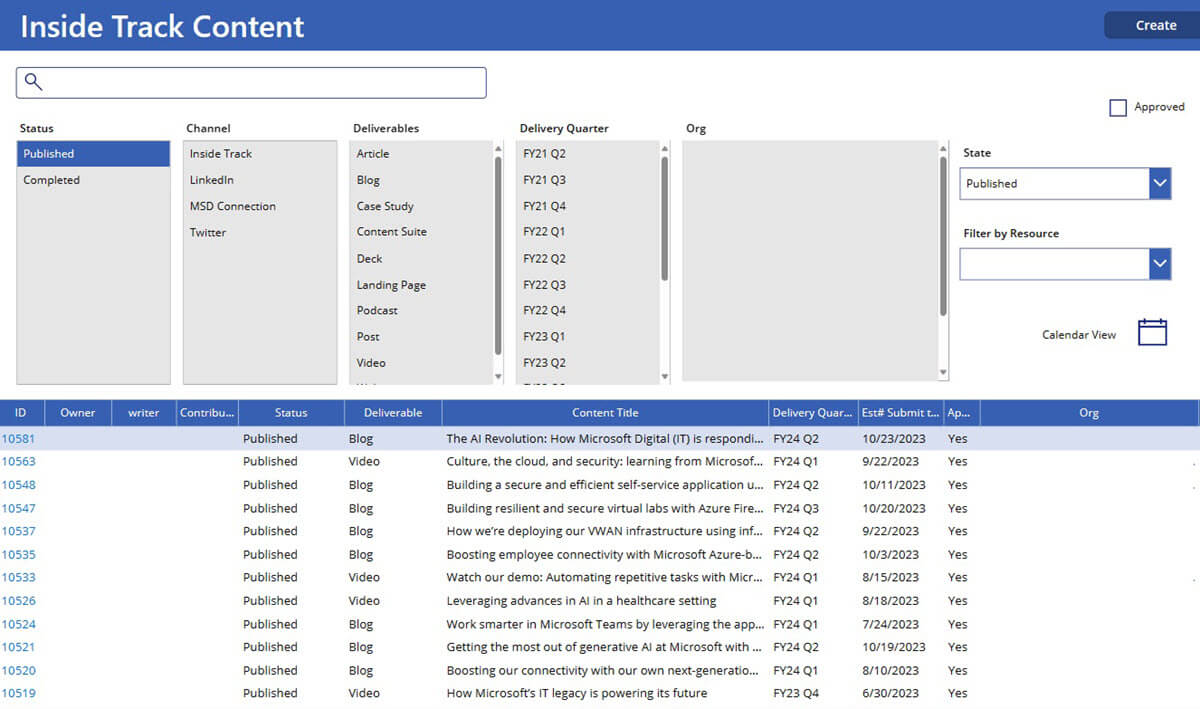Viewport: 1200px width, 709px height.
Task: Click the Content Title column header
Action: pyautogui.click(x=605, y=413)
